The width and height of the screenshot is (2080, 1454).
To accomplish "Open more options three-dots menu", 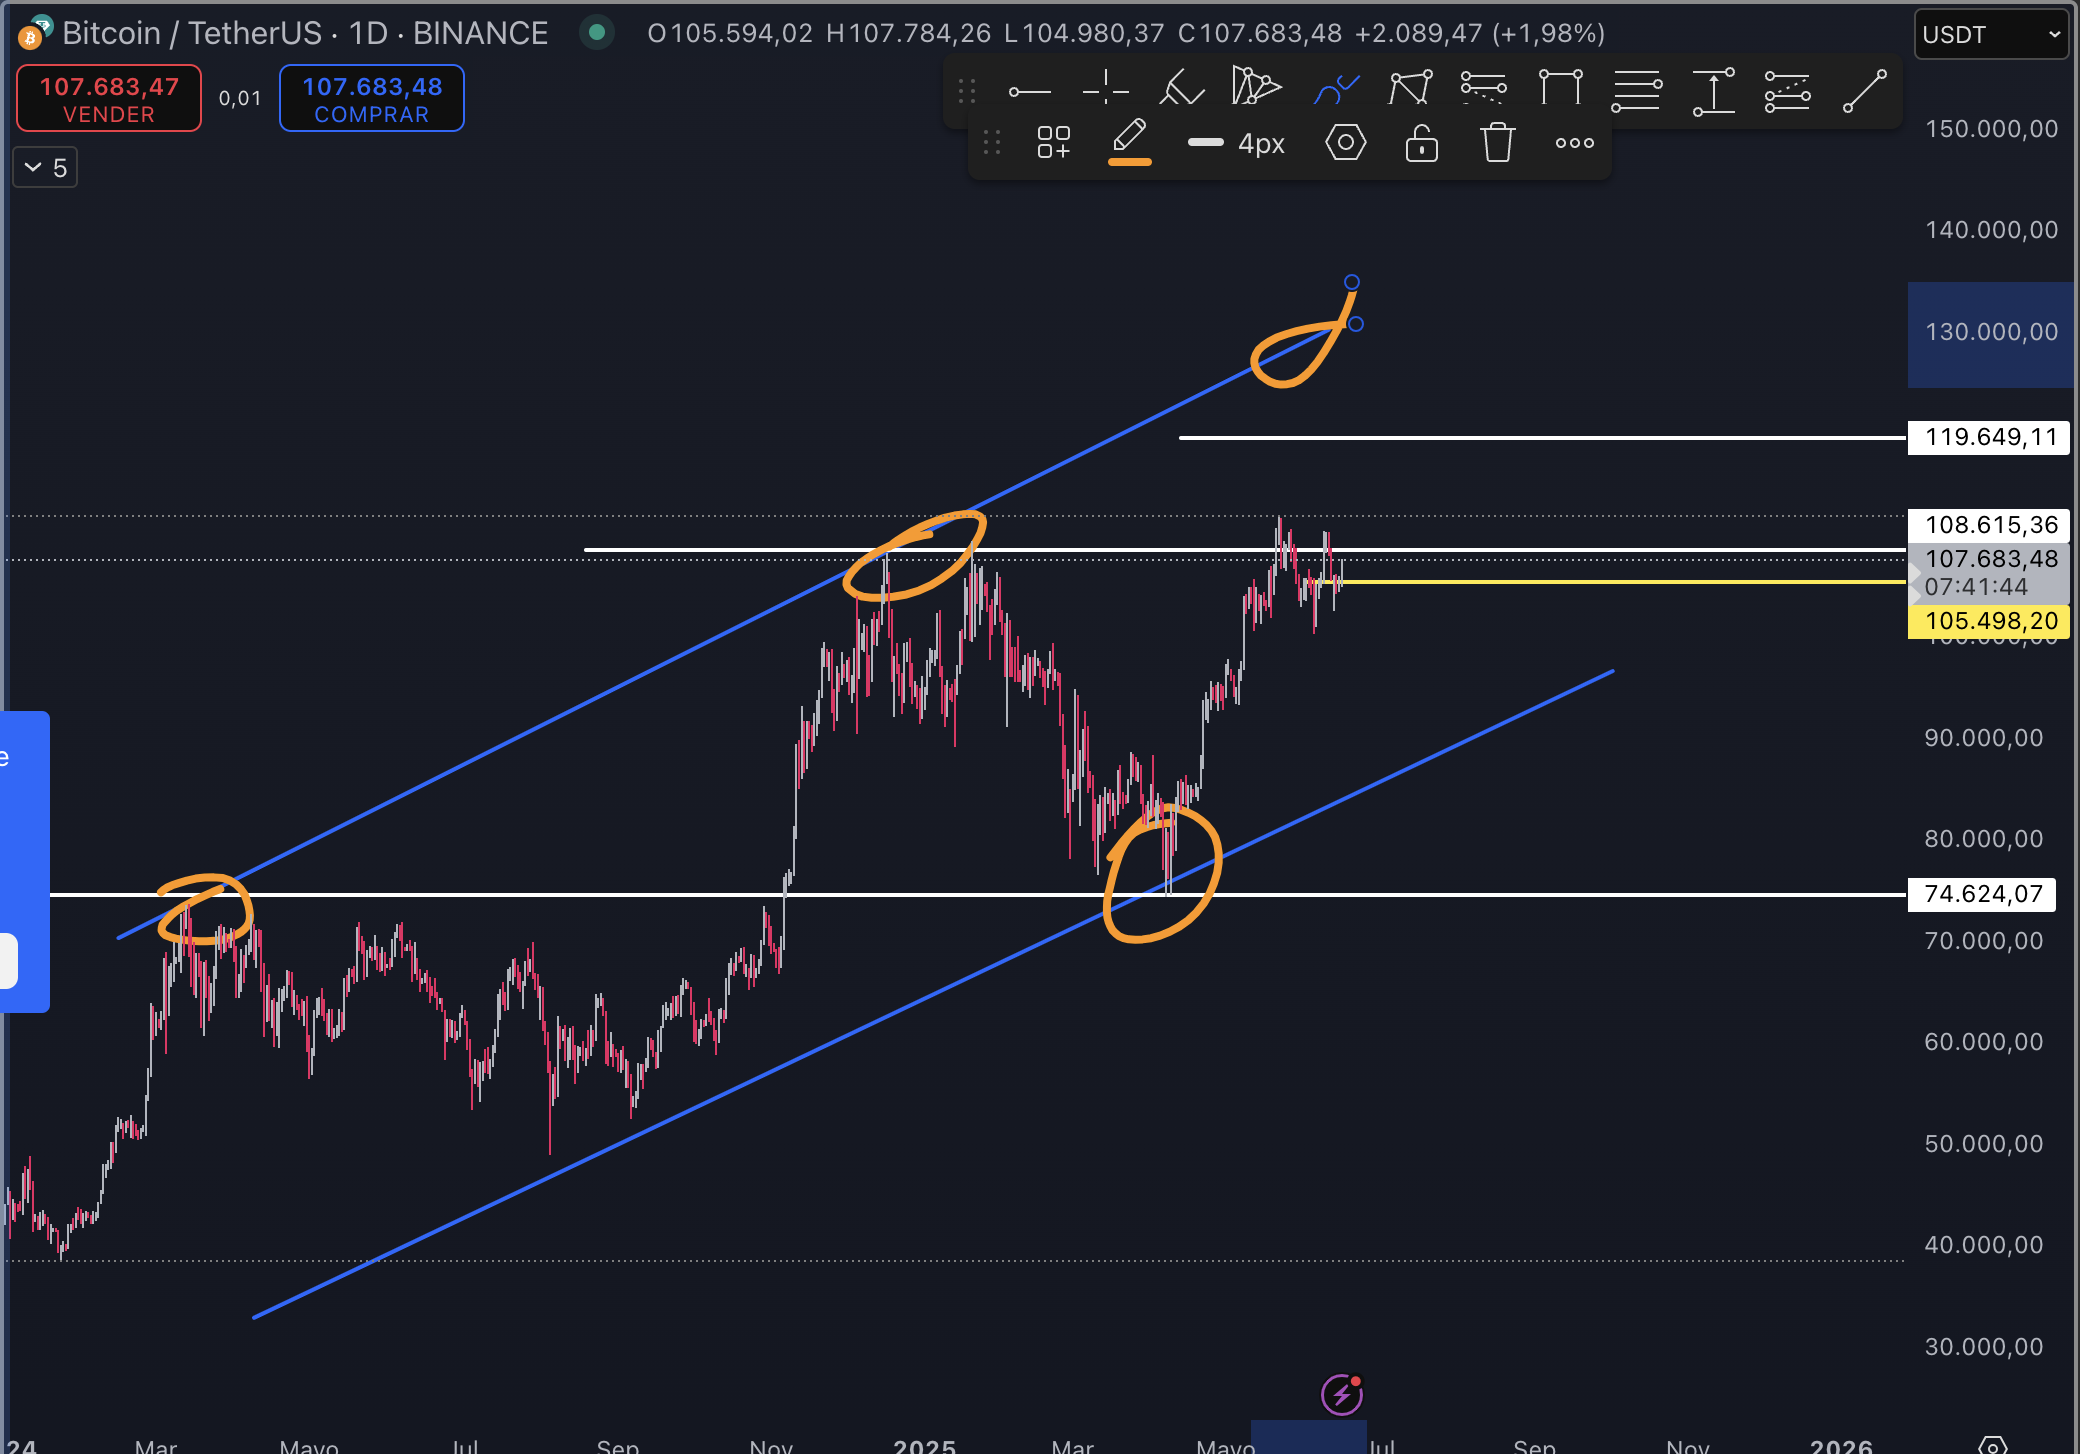I will click(x=1574, y=143).
